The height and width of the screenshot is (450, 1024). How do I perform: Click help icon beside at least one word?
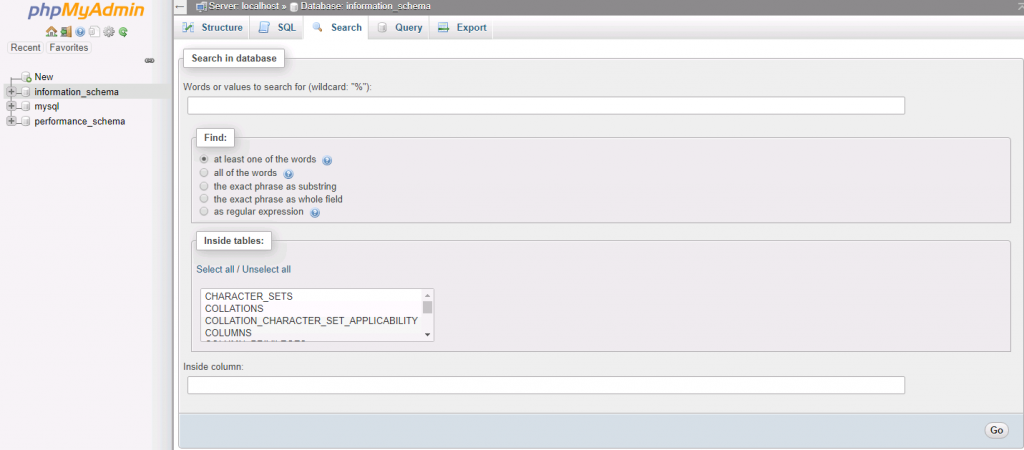[x=327, y=160]
